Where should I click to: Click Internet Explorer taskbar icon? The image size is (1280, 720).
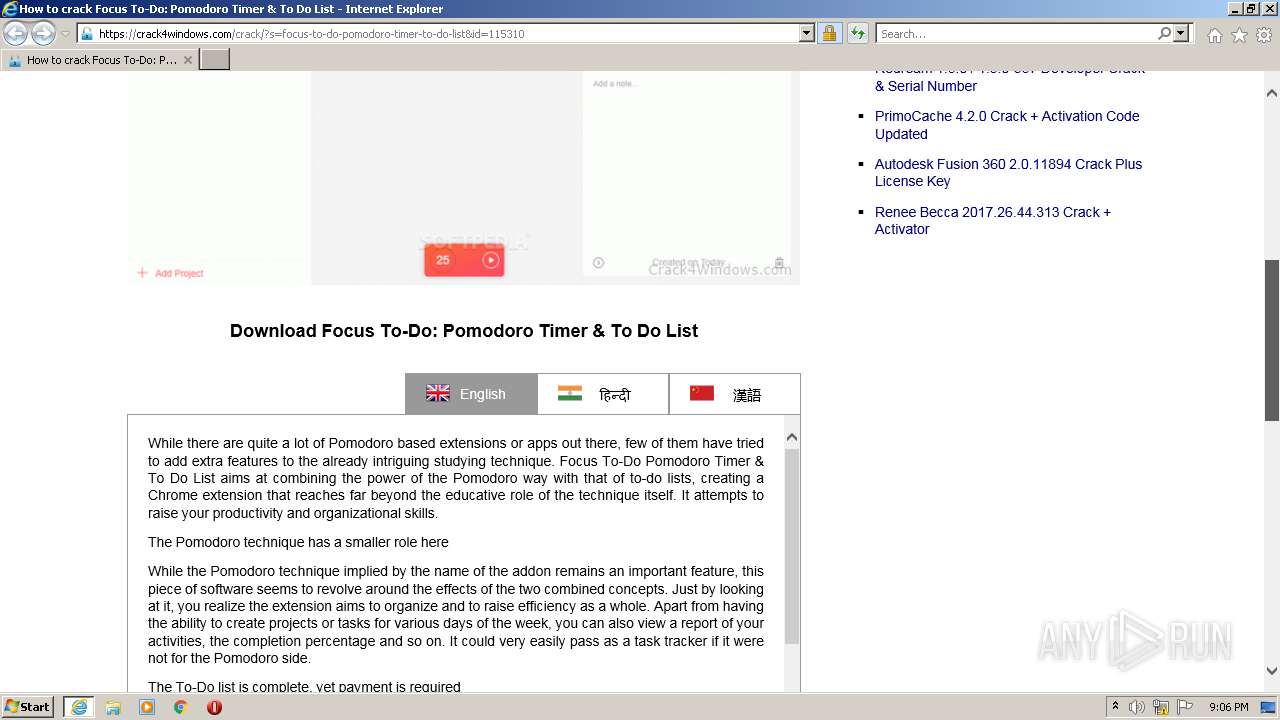point(78,707)
